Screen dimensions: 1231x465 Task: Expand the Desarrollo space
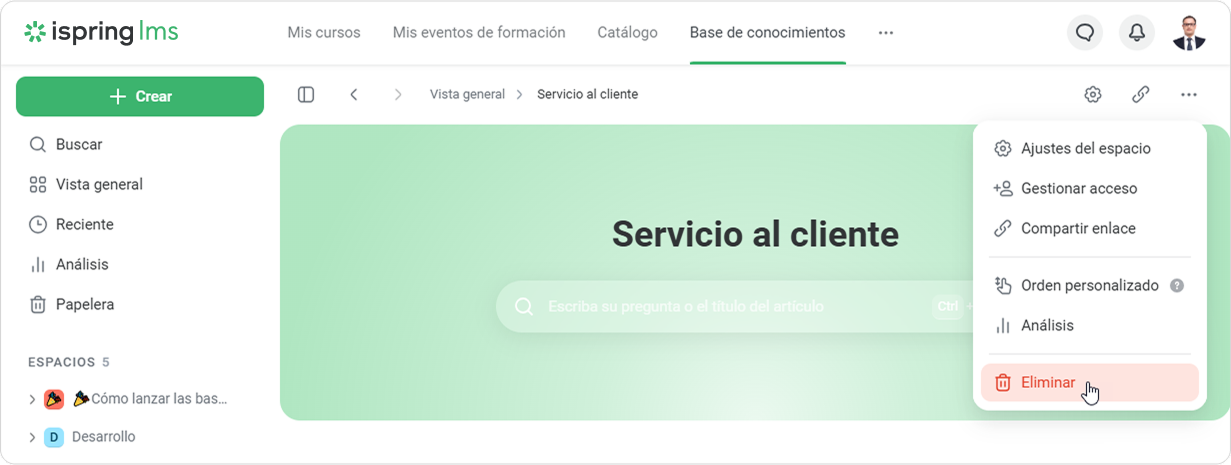32,437
